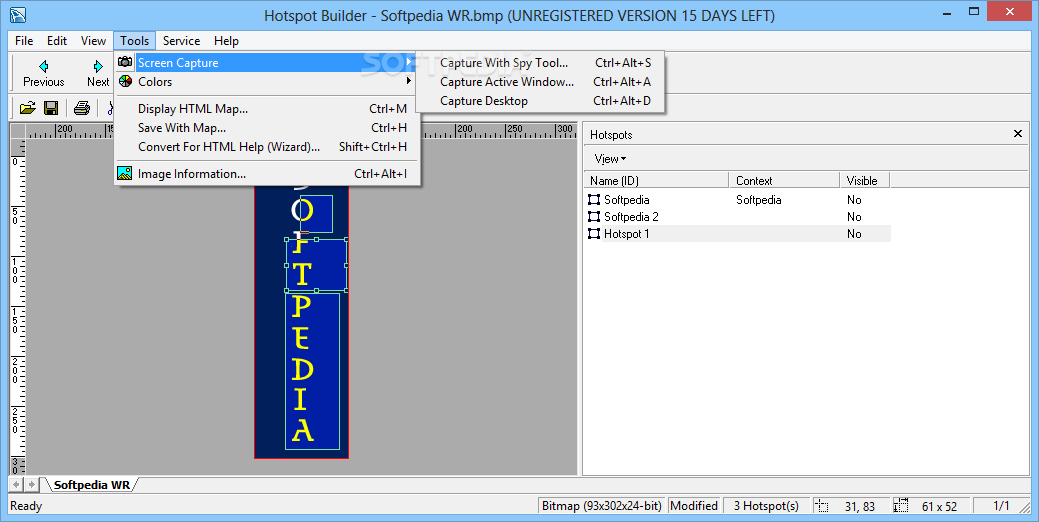
Task: Choose Image Information menu entry
Action: click(x=268, y=174)
